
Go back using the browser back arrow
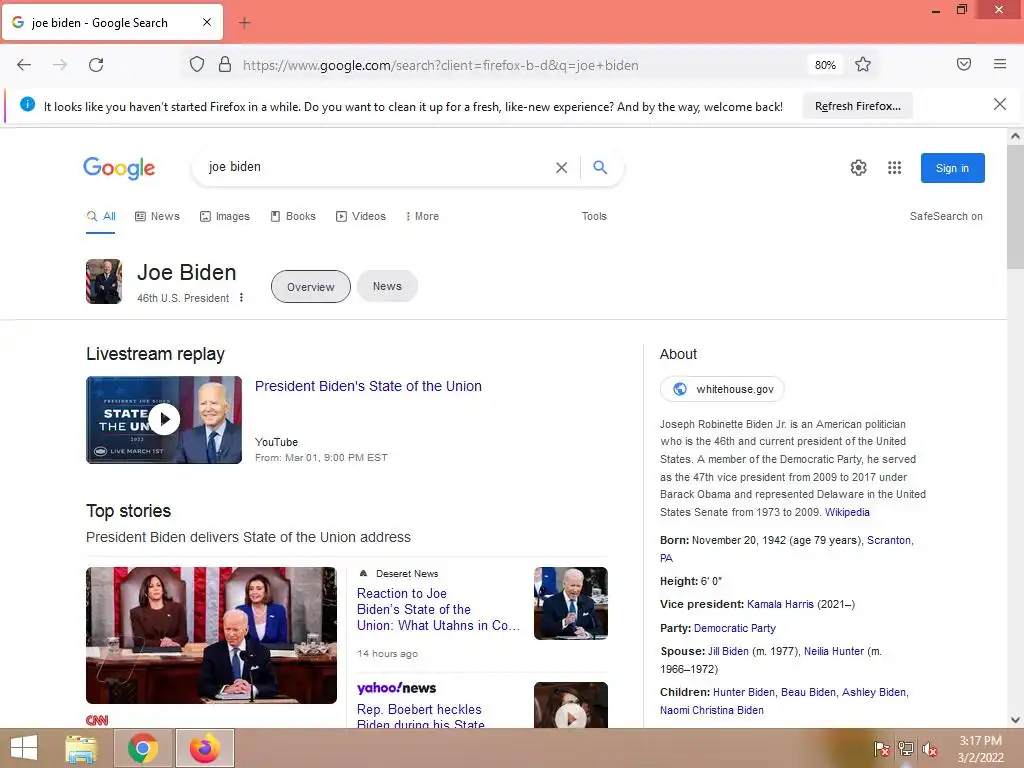[24, 65]
